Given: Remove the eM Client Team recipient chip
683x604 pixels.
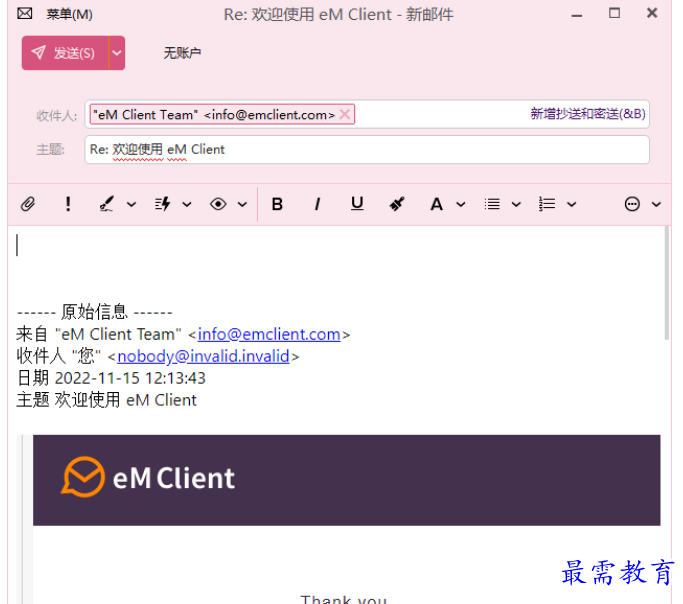Looking at the screenshot, I should [x=345, y=115].
